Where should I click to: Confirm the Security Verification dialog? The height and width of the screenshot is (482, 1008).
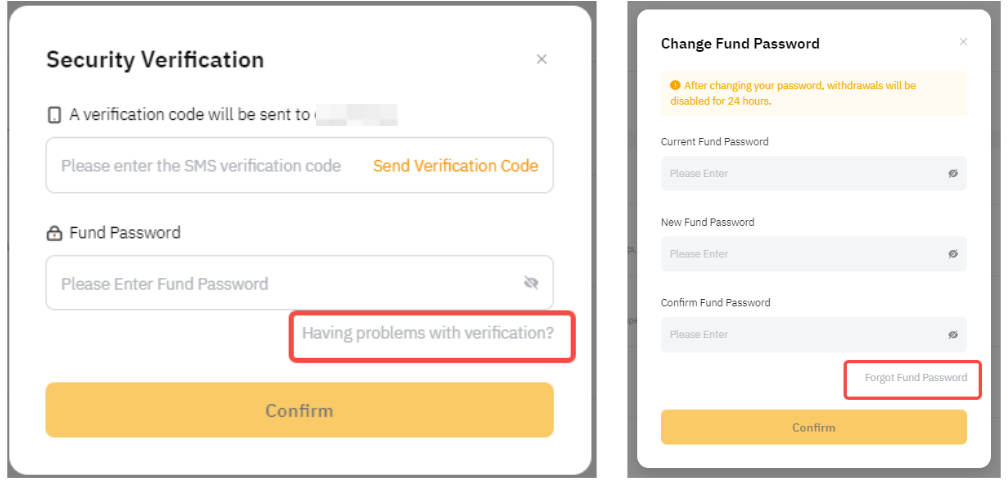[299, 410]
